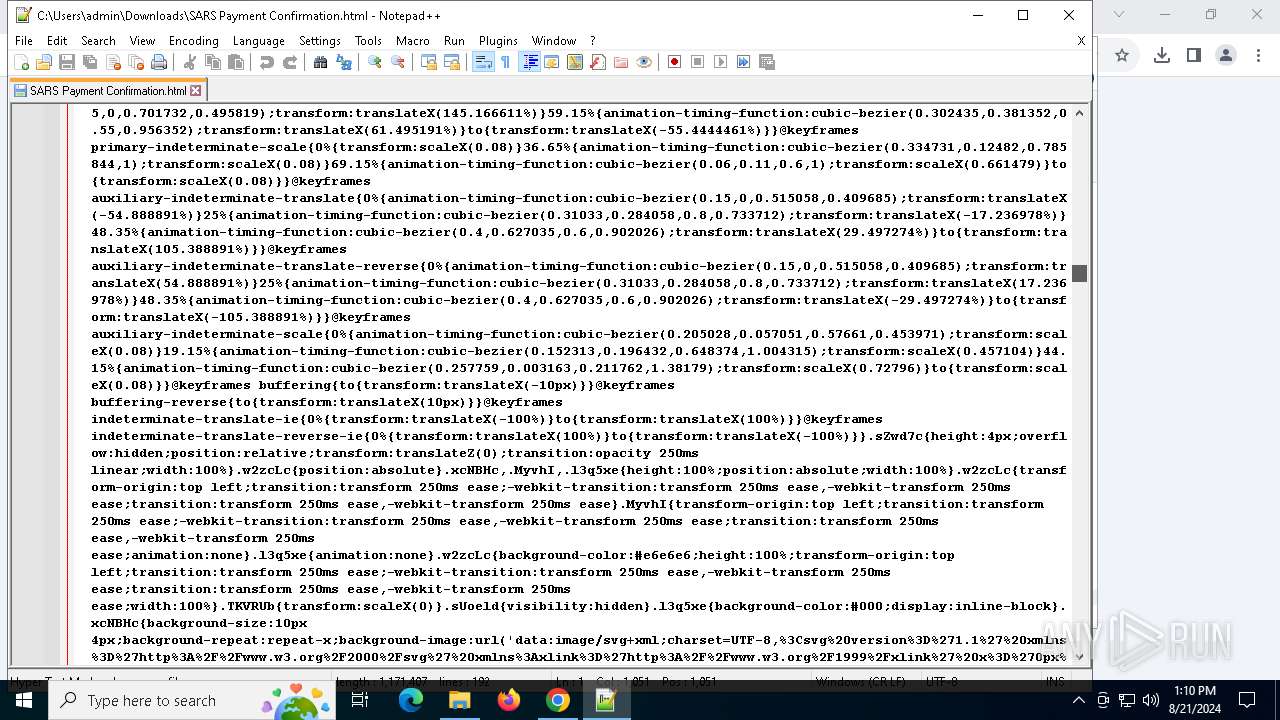This screenshot has height=720, width=1280.
Task: Open the Windows Start menu
Action: click(24, 700)
